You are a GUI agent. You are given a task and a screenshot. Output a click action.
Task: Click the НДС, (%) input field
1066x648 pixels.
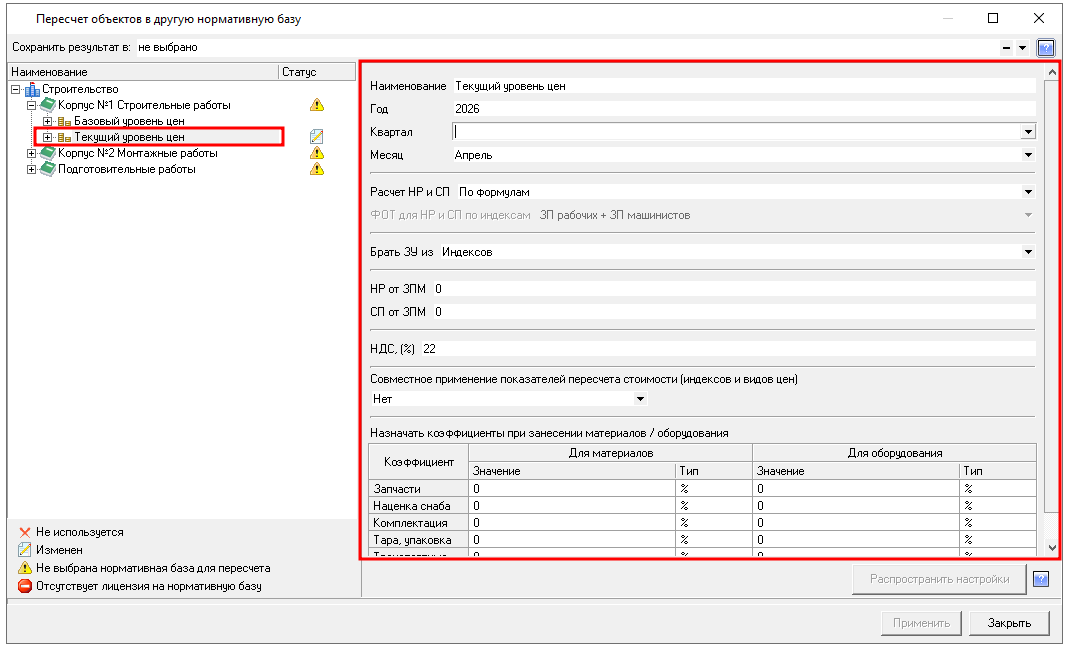(x=726, y=348)
